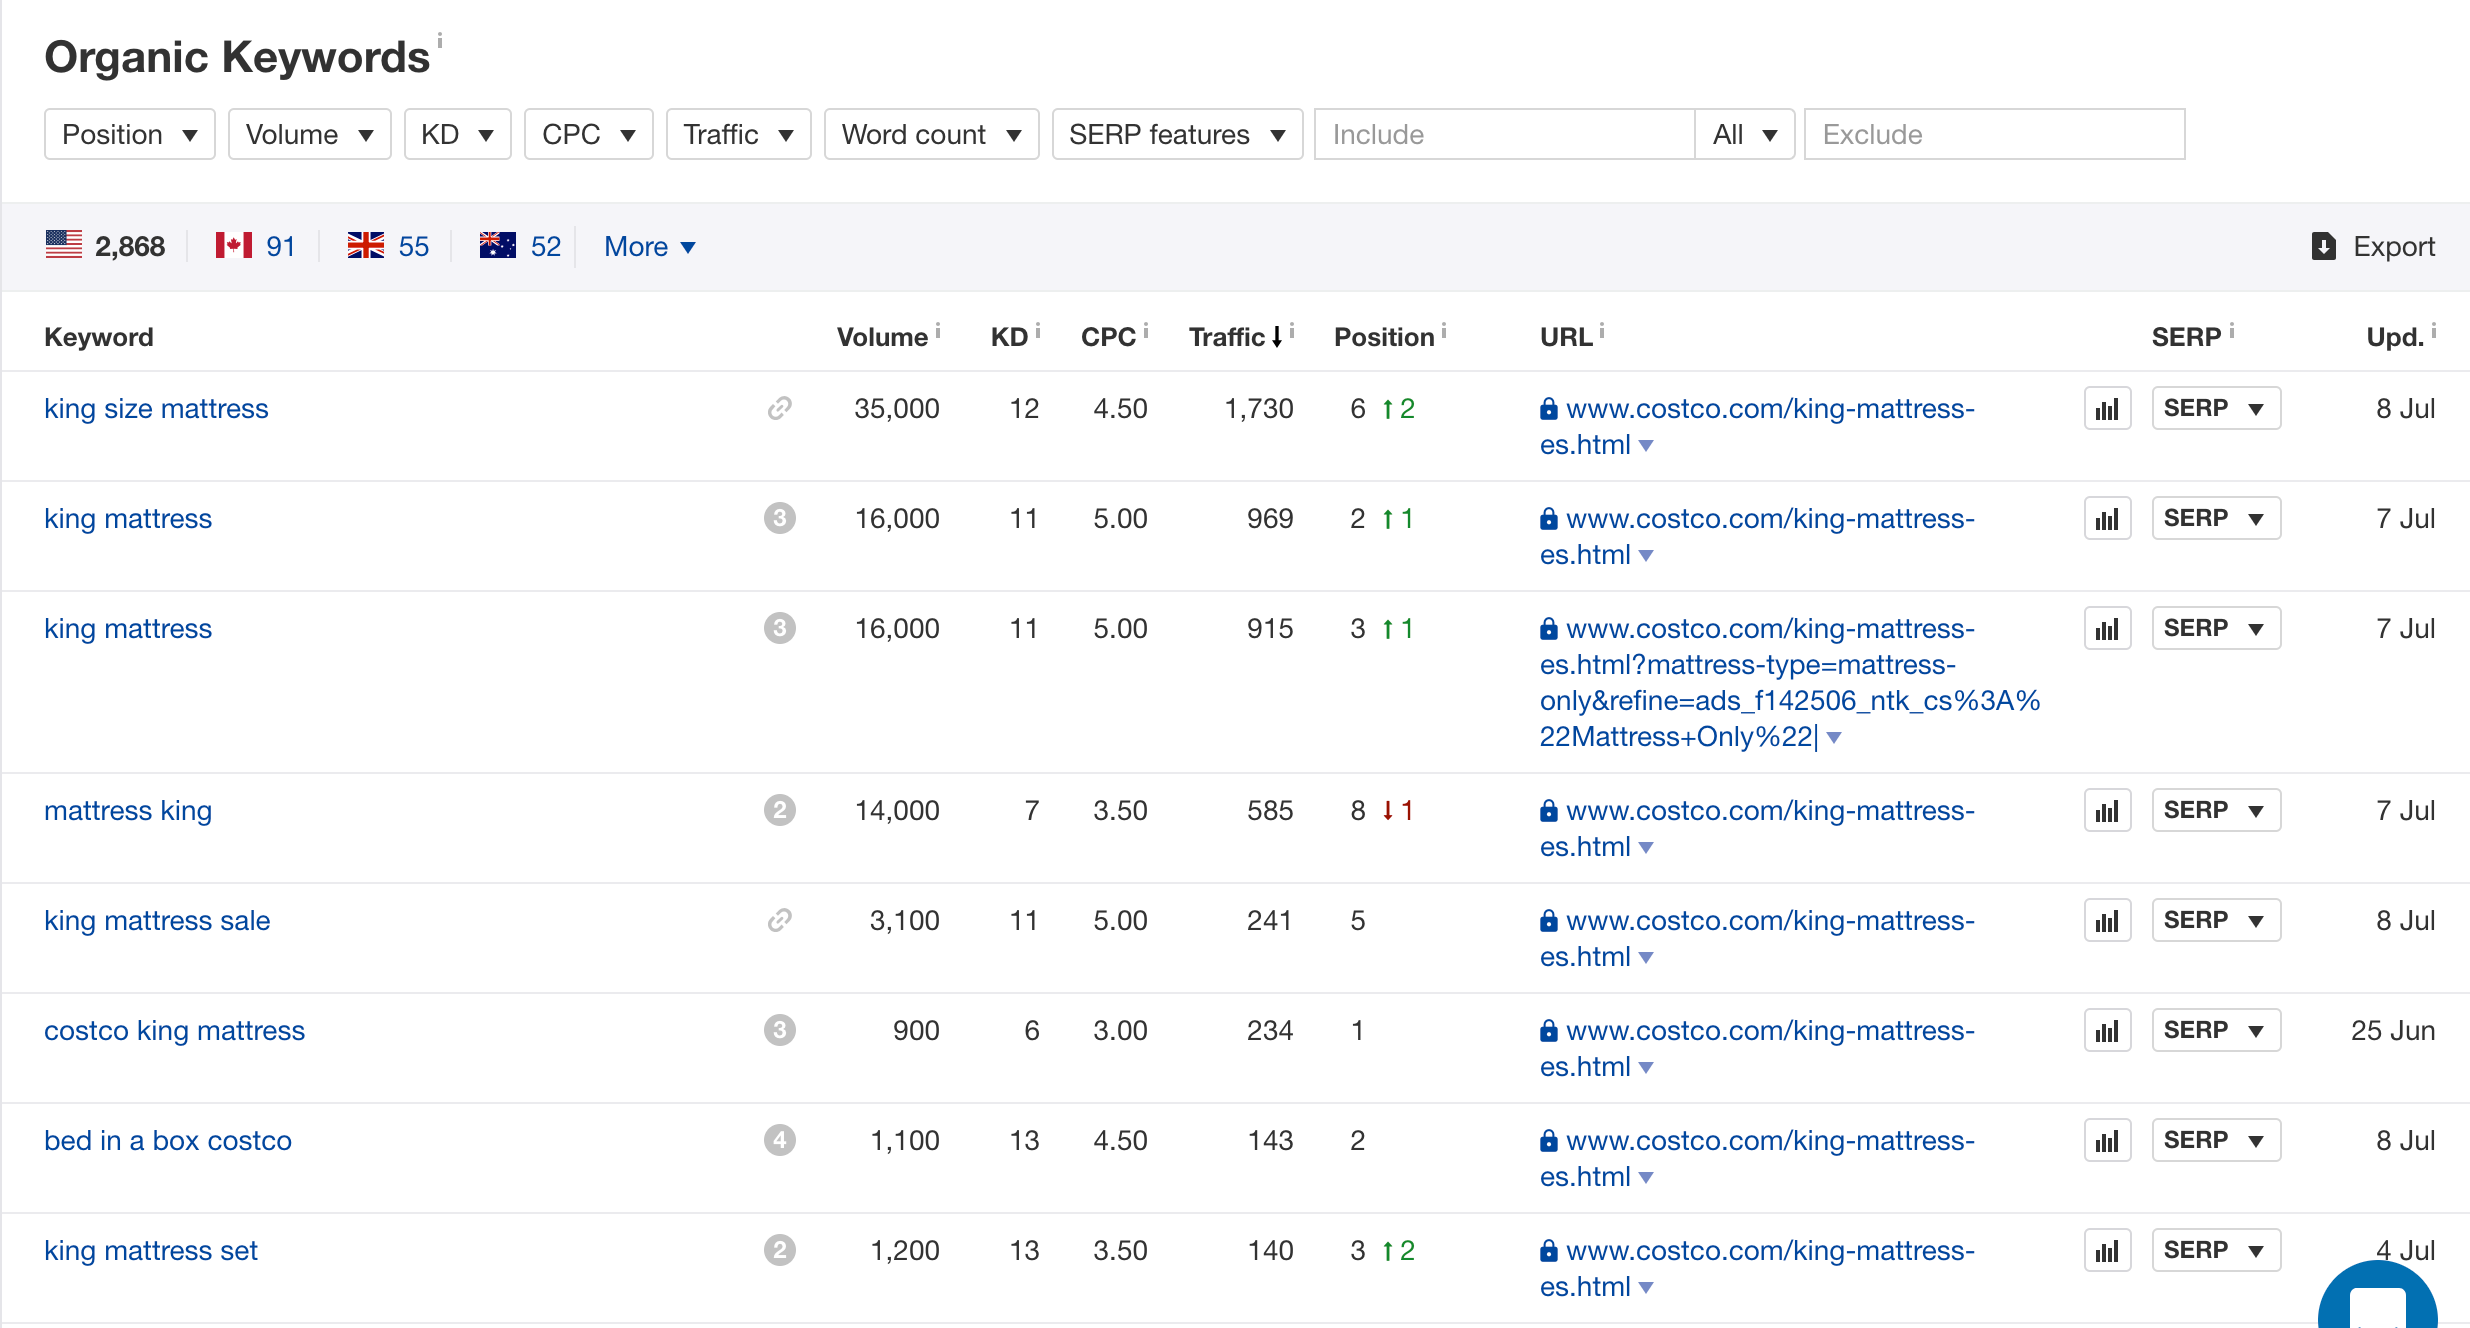Open SERP dropdown for king size mattress

click(2216, 408)
